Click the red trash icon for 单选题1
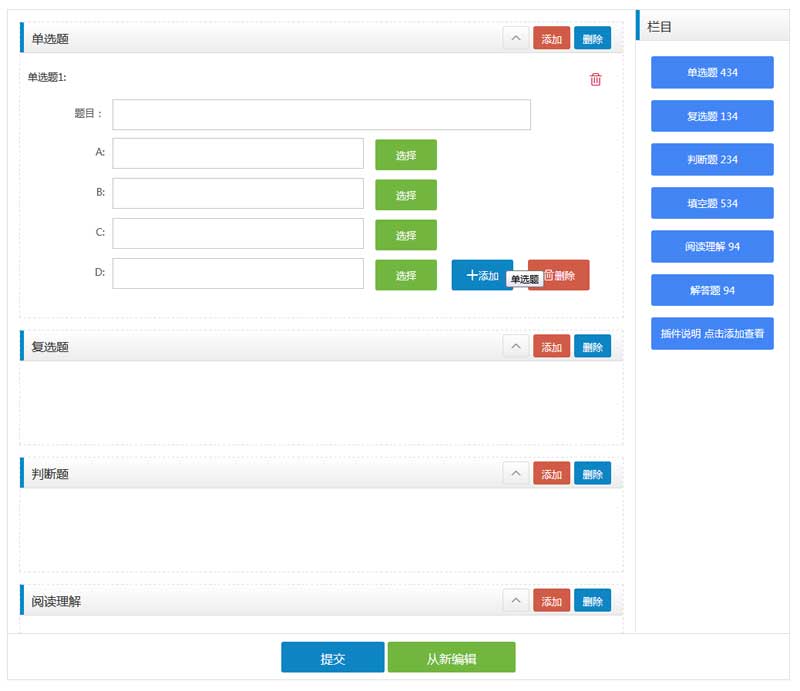Viewport: 800px width, 691px height. (x=596, y=80)
